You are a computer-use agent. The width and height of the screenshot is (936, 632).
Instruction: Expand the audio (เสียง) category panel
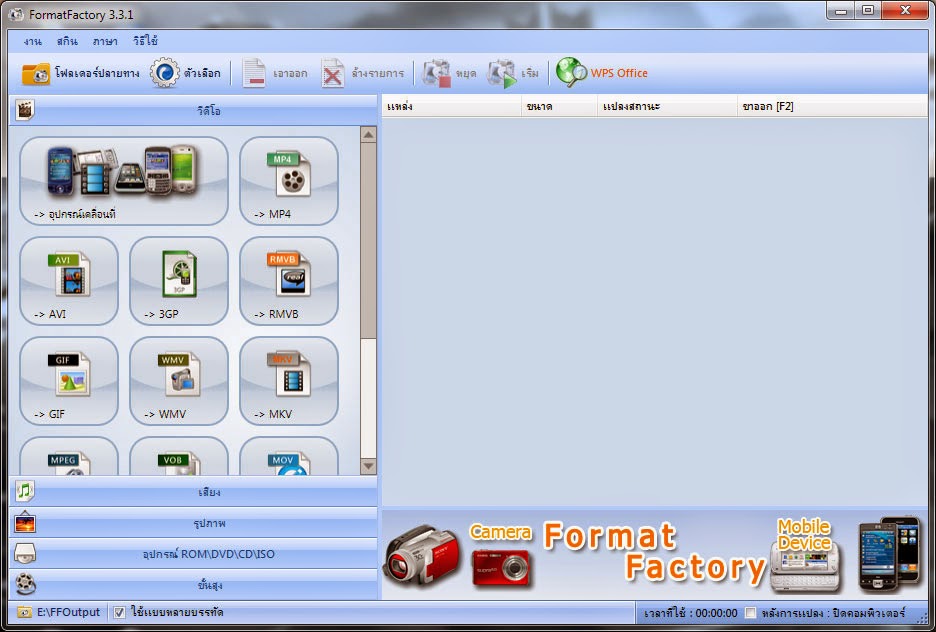click(x=193, y=492)
